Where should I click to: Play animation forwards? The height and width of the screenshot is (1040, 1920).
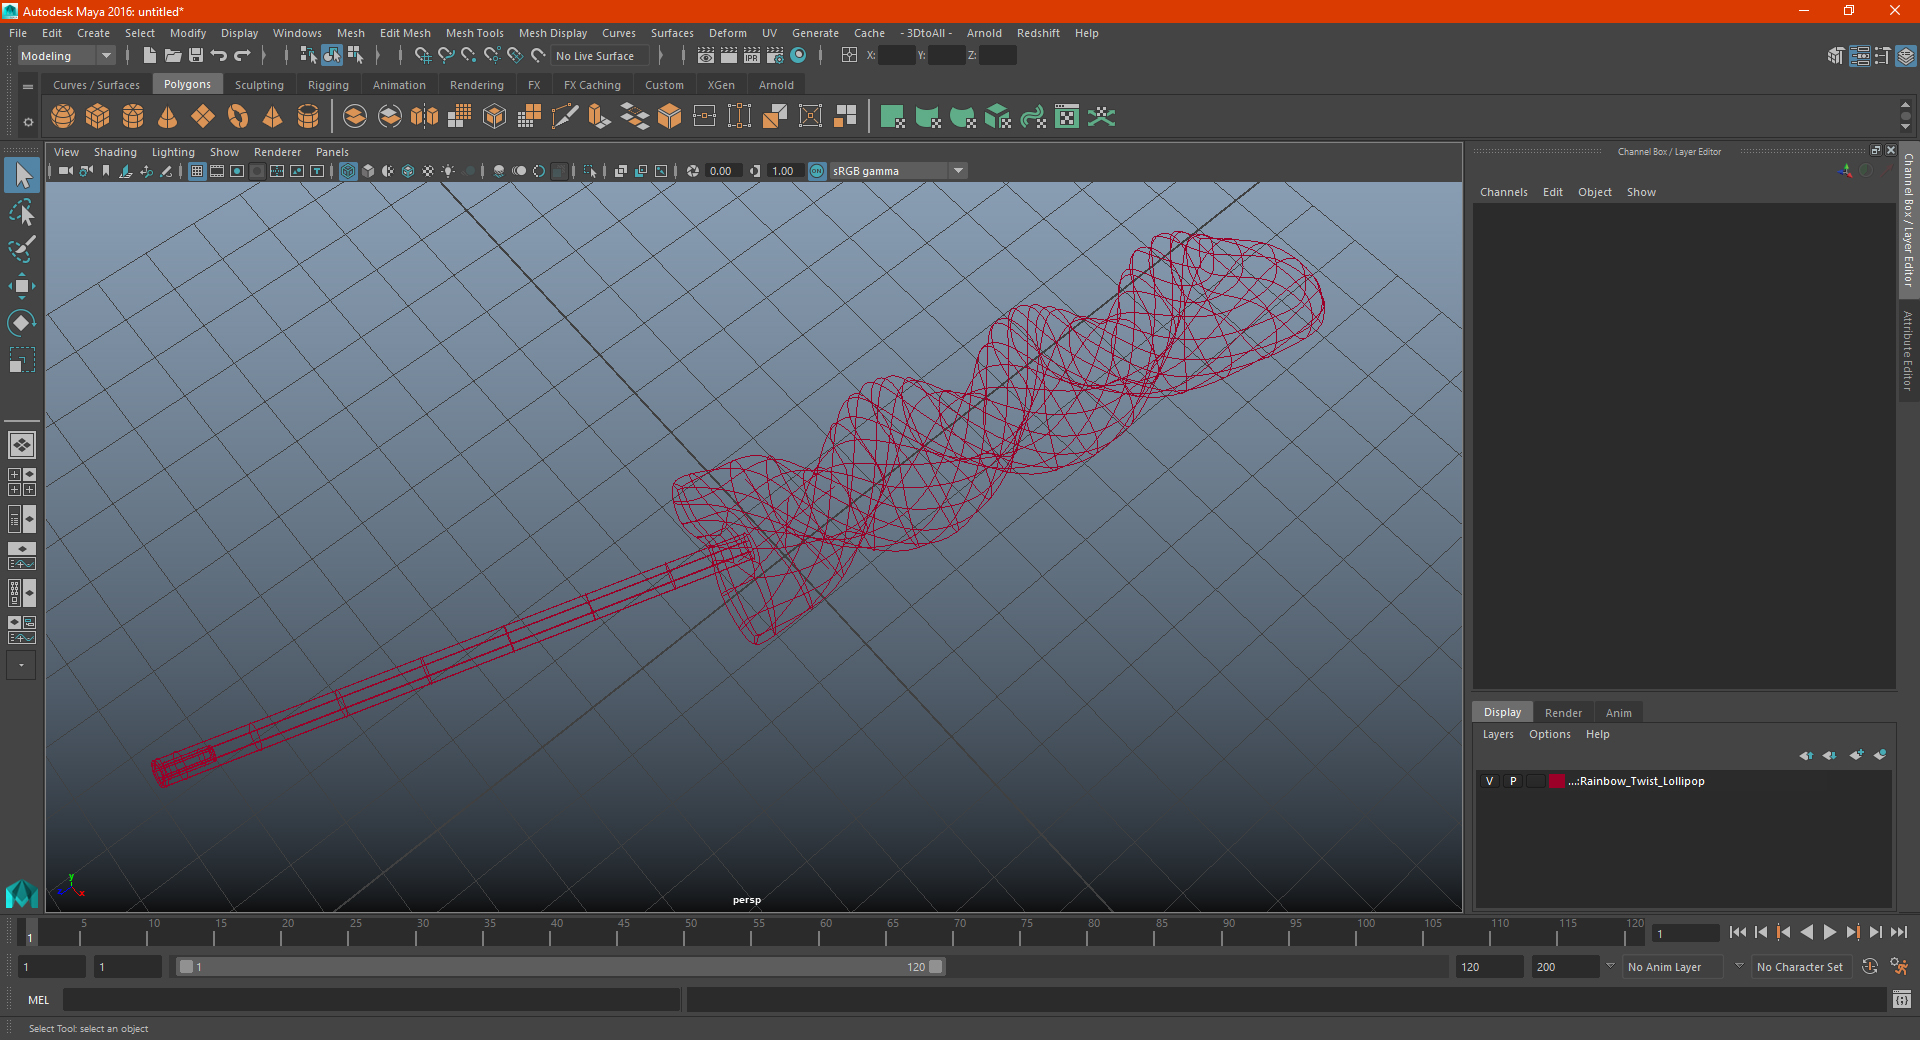pos(1829,932)
